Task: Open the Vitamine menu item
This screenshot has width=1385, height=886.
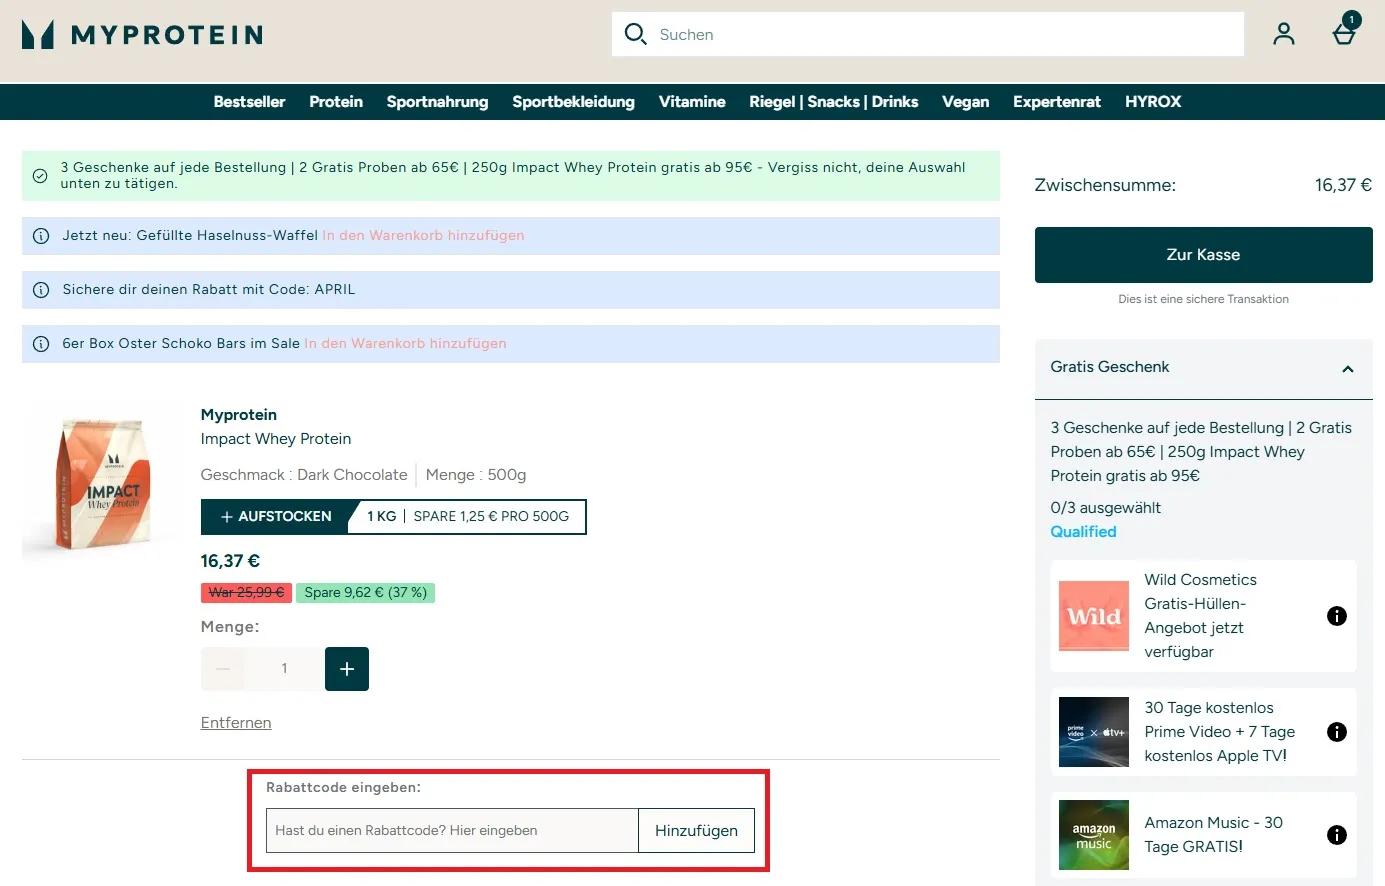Action: tap(692, 102)
